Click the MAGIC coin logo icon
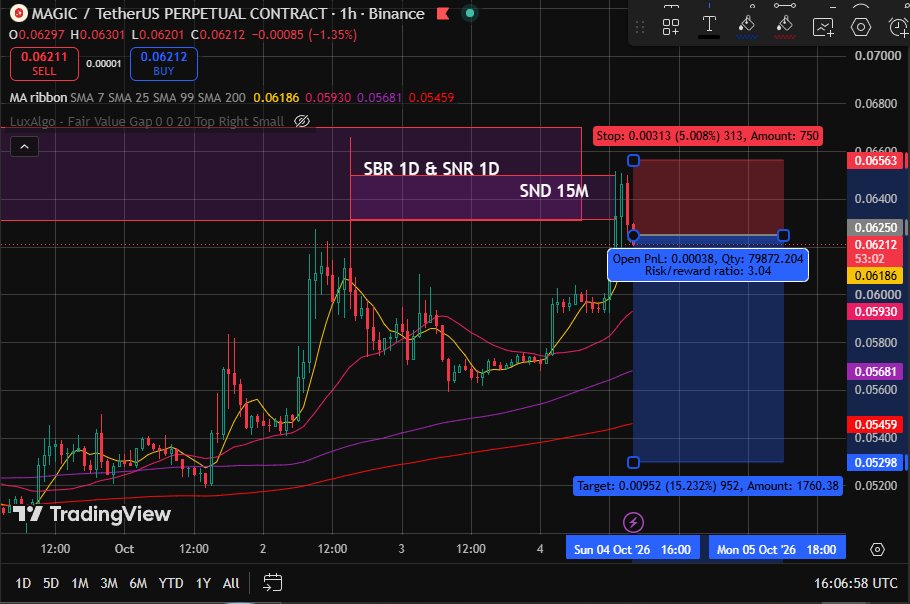 (19, 13)
